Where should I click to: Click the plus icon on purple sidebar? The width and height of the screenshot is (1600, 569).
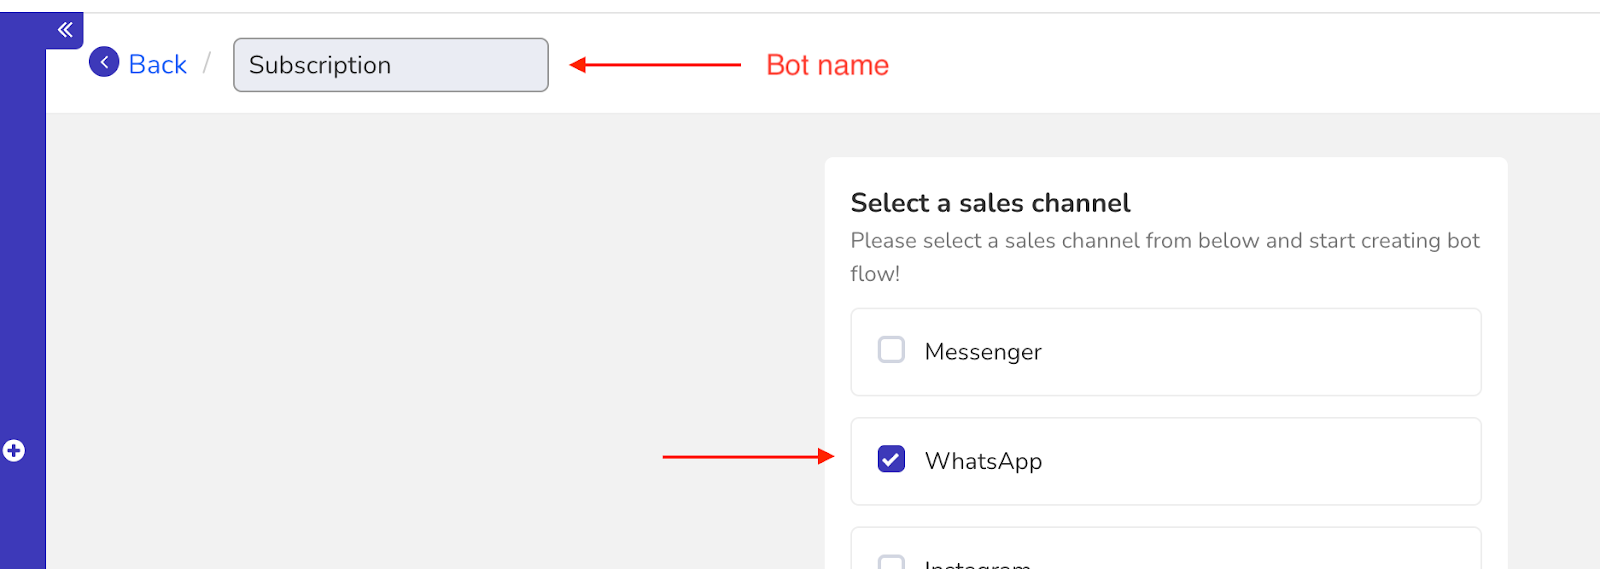(14, 451)
